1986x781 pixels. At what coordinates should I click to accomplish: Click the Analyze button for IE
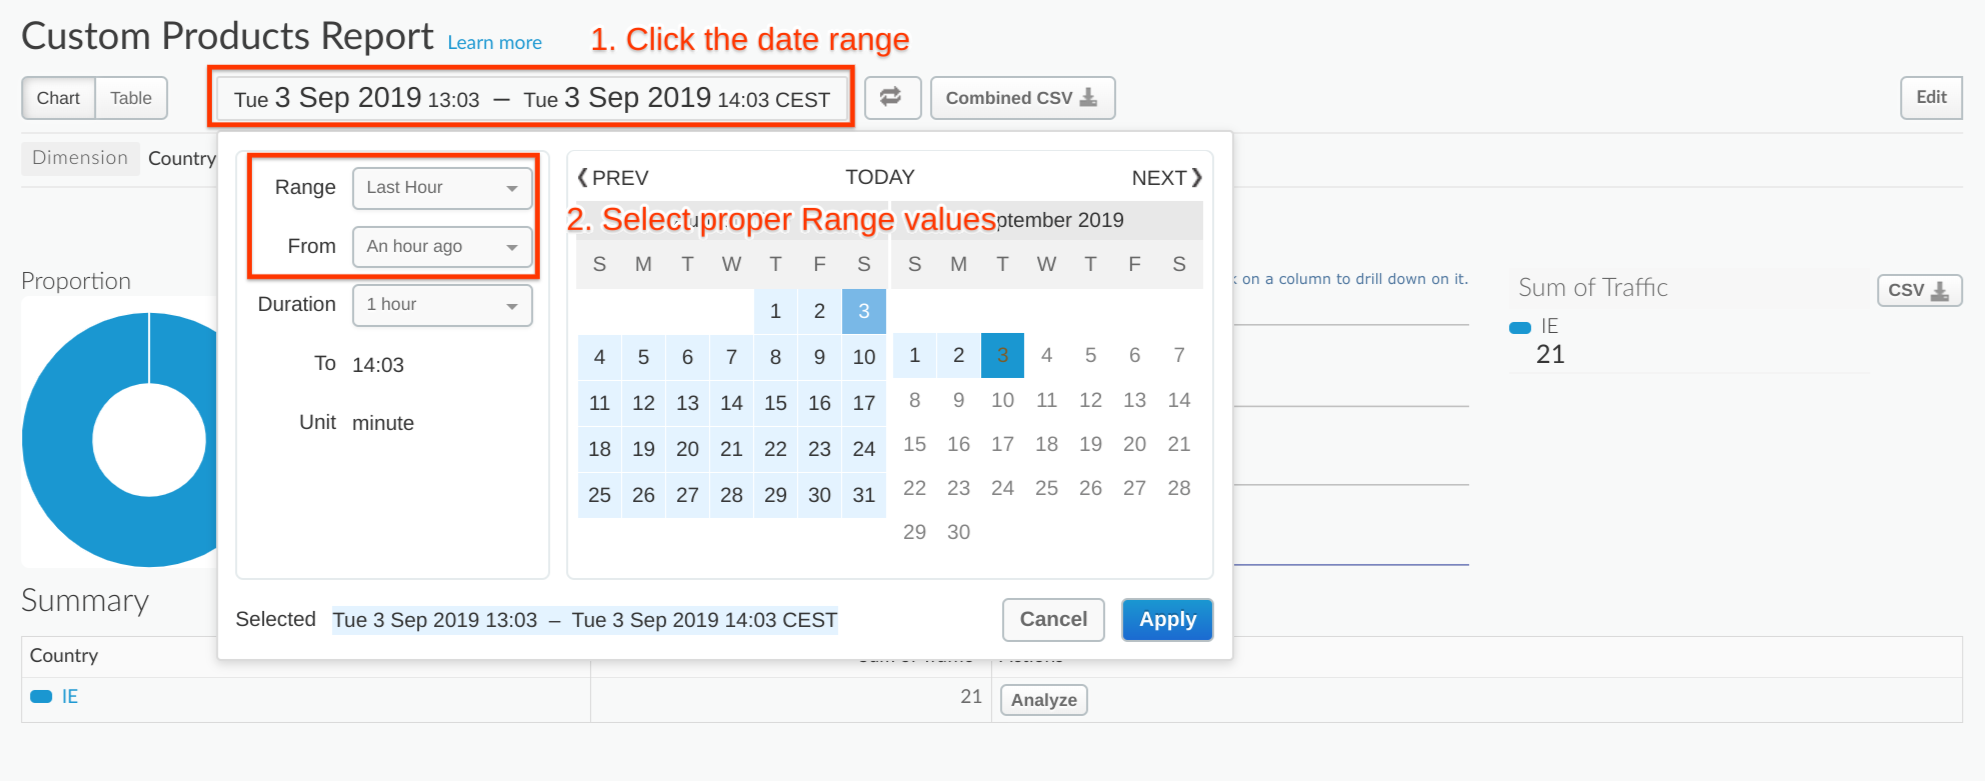pyautogui.click(x=1044, y=700)
